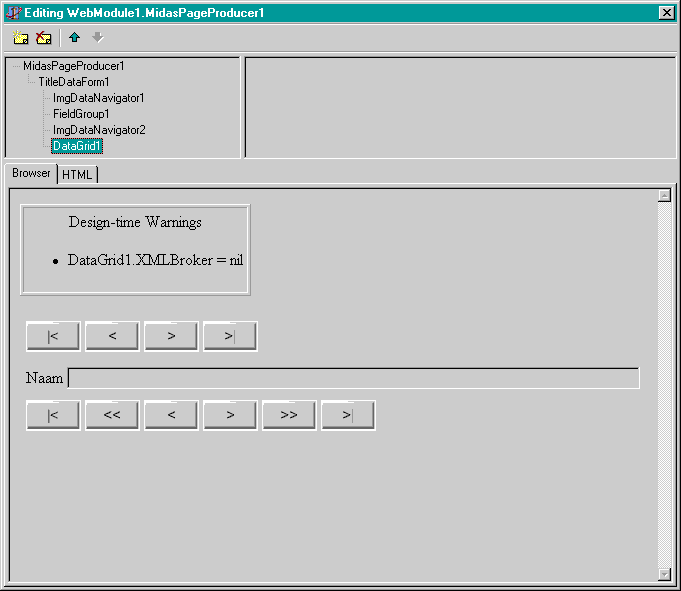
Task: Click the application icon in title bar
Action: 13,13
